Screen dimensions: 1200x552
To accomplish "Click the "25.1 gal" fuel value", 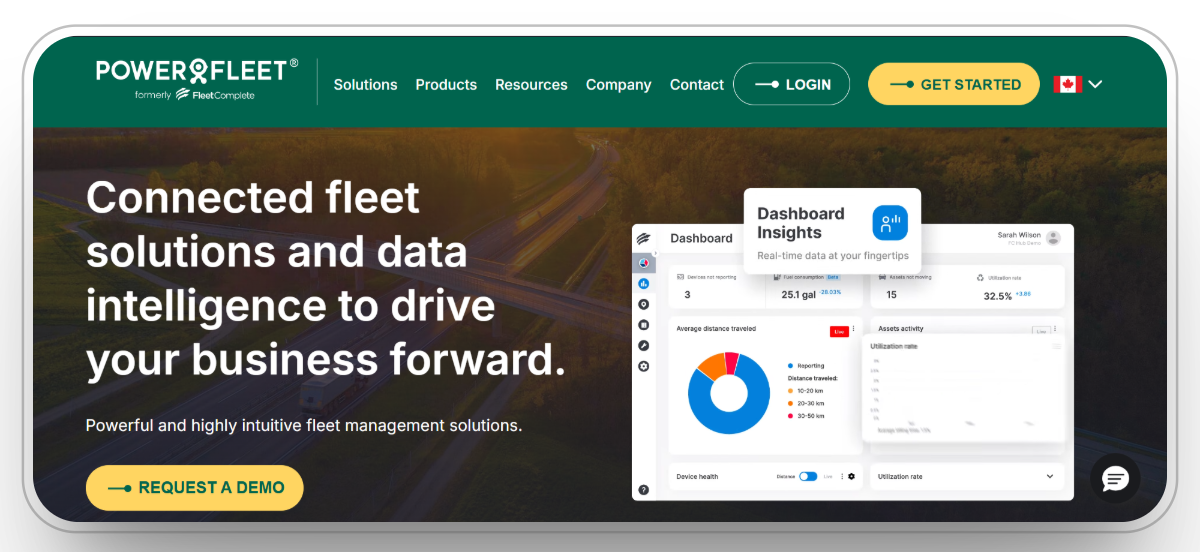I will click(x=799, y=295).
